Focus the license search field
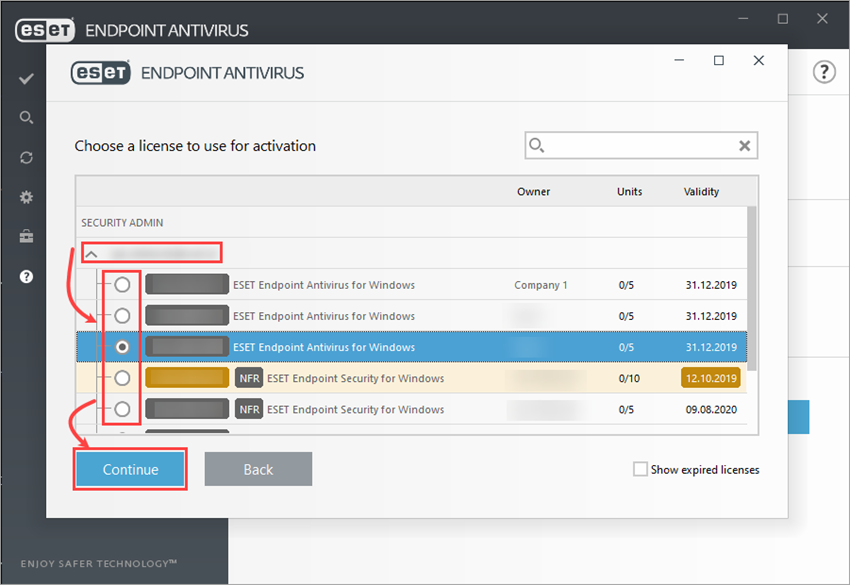The height and width of the screenshot is (585, 850). [x=641, y=145]
